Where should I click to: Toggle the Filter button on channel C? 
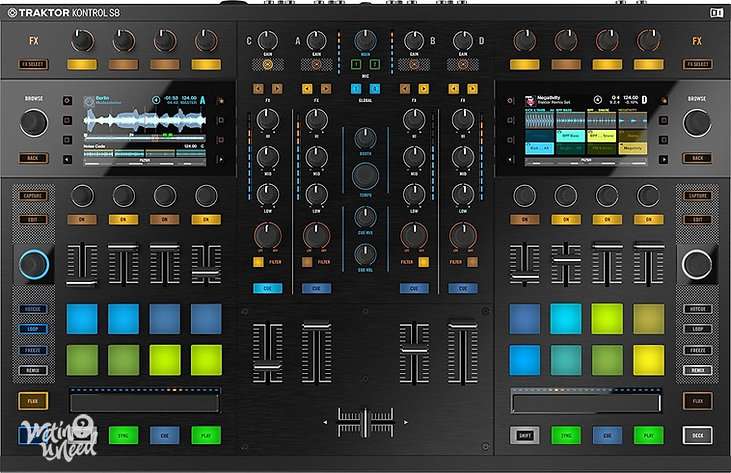pos(258,262)
